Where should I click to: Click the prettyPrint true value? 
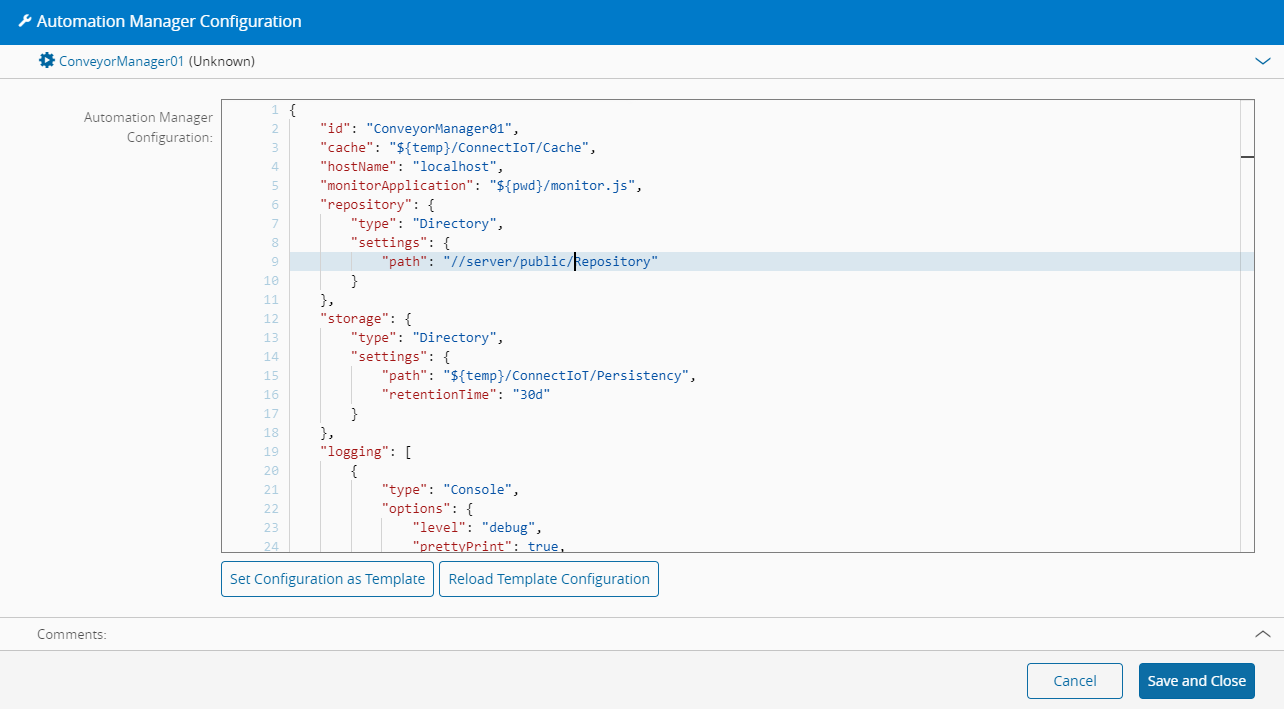(x=544, y=546)
